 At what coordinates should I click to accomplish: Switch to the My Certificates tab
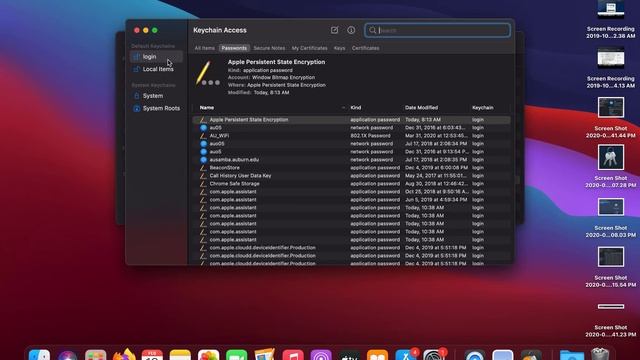click(309, 48)
